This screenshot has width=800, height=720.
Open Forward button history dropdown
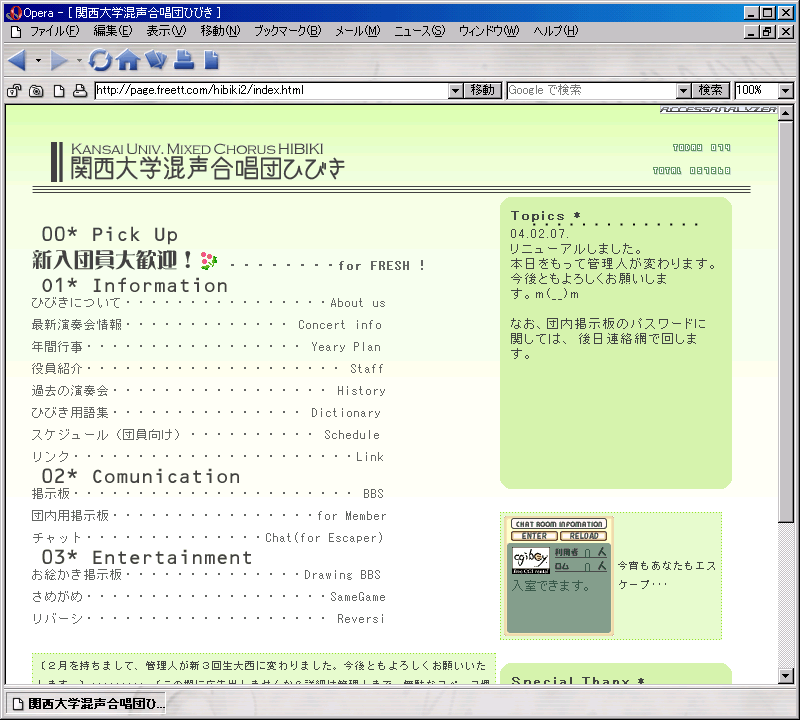(79, 60)
